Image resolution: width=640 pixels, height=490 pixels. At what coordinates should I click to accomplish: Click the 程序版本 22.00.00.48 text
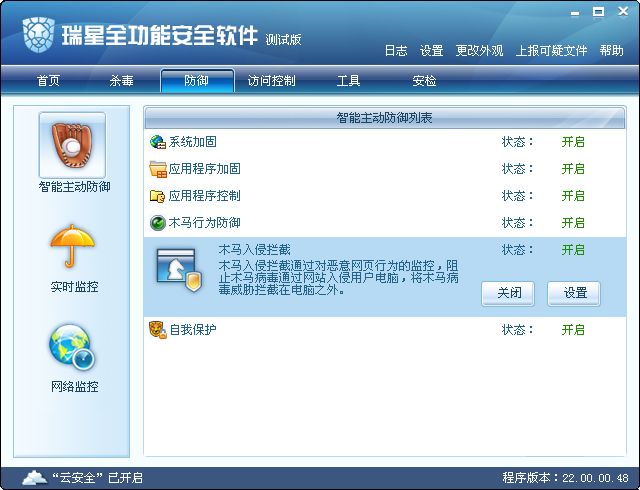(x=565, y=477)
